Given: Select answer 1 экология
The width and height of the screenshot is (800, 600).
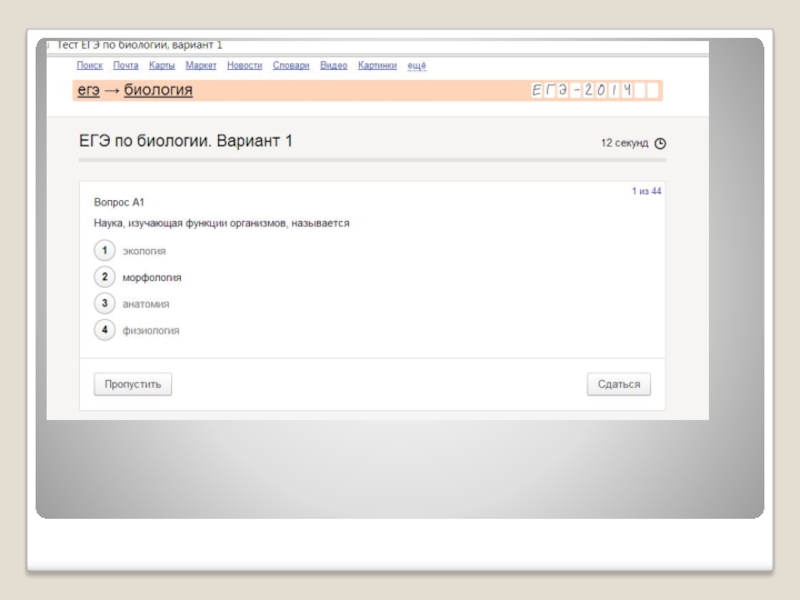Looking at the screenshot, I should coord(105,250).
